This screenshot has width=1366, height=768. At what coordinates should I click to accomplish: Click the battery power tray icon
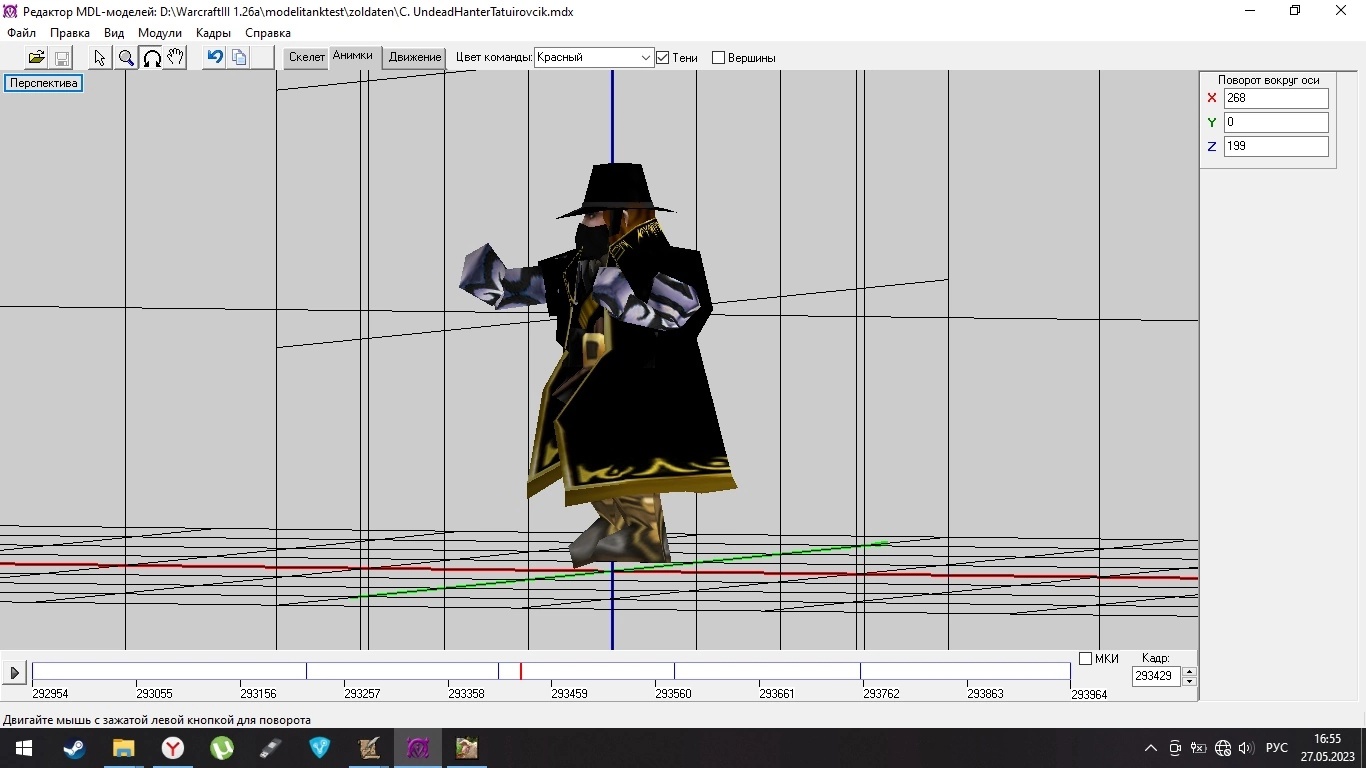(x=1198, y=748)
